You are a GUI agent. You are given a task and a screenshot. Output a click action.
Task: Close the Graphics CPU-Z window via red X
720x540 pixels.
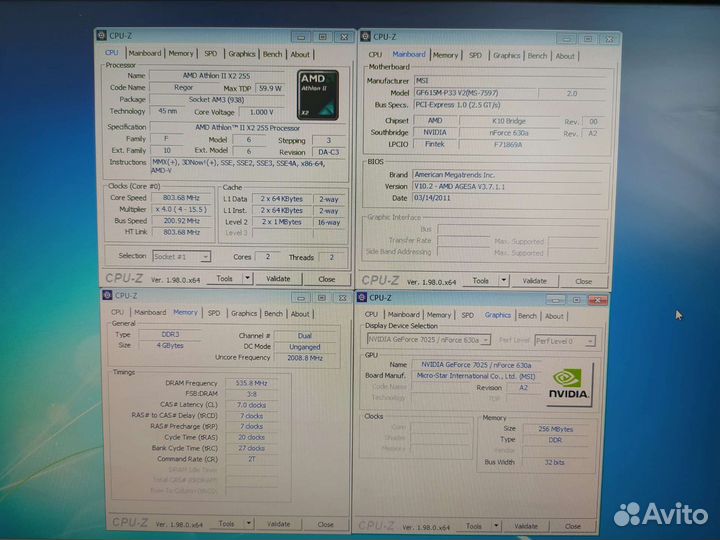pos(598,300)
